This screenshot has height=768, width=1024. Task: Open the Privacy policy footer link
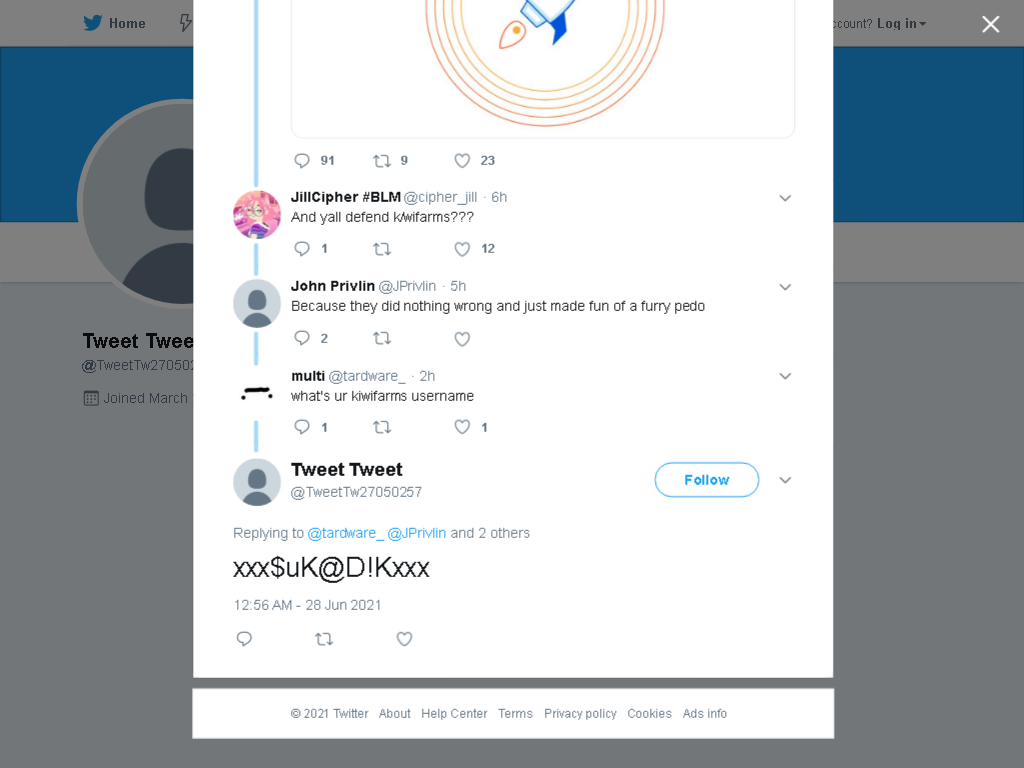coord(580,713)
